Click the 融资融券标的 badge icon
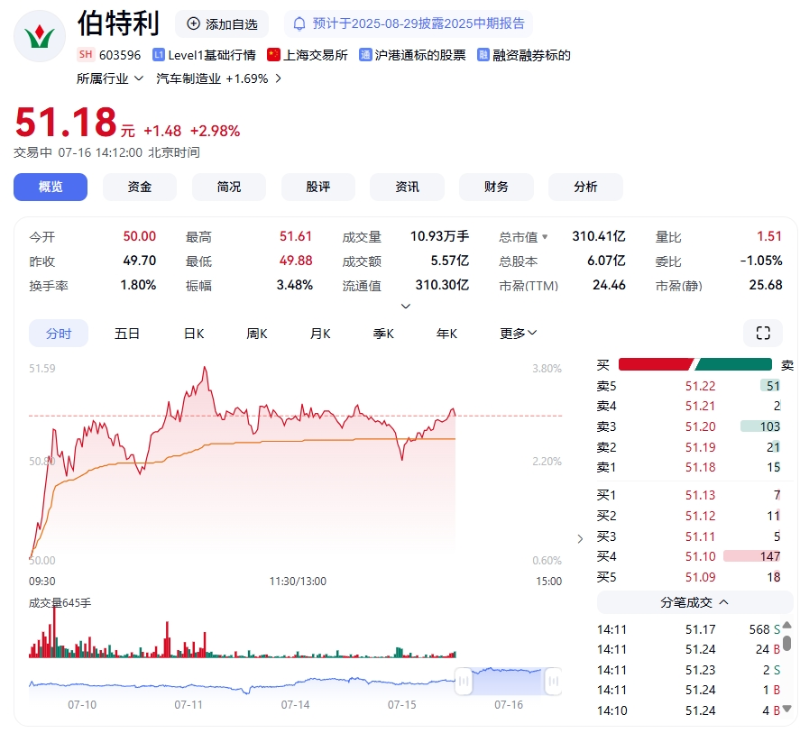Viewport: 800px width, 733px height. coord(484,55)
